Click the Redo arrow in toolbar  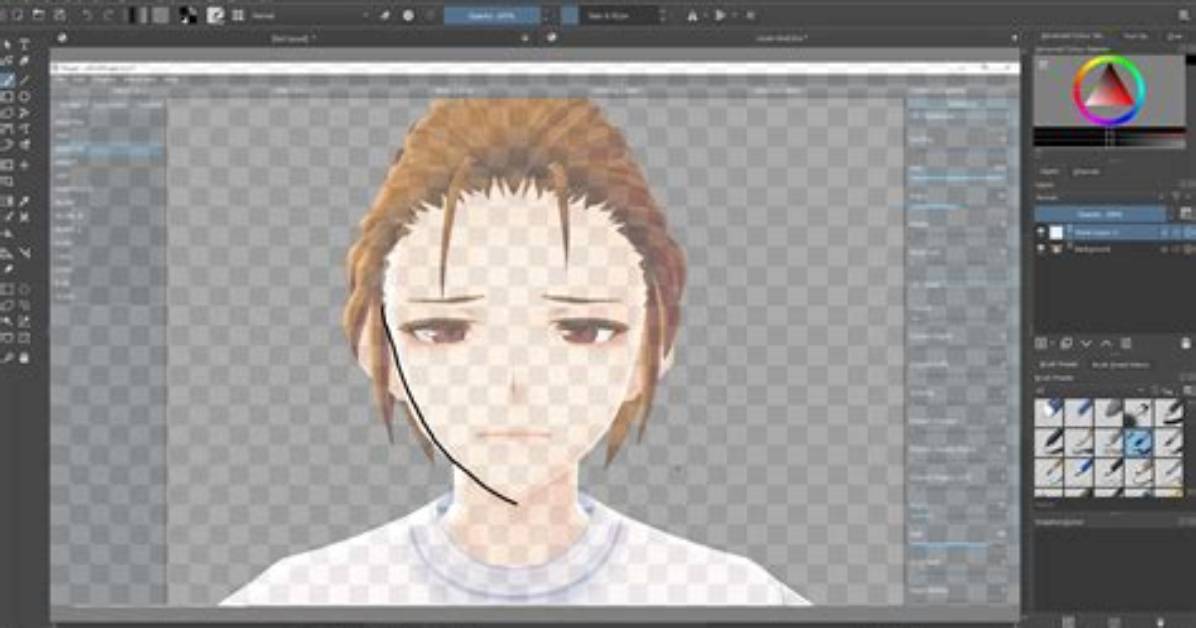(x=108, y=14)
